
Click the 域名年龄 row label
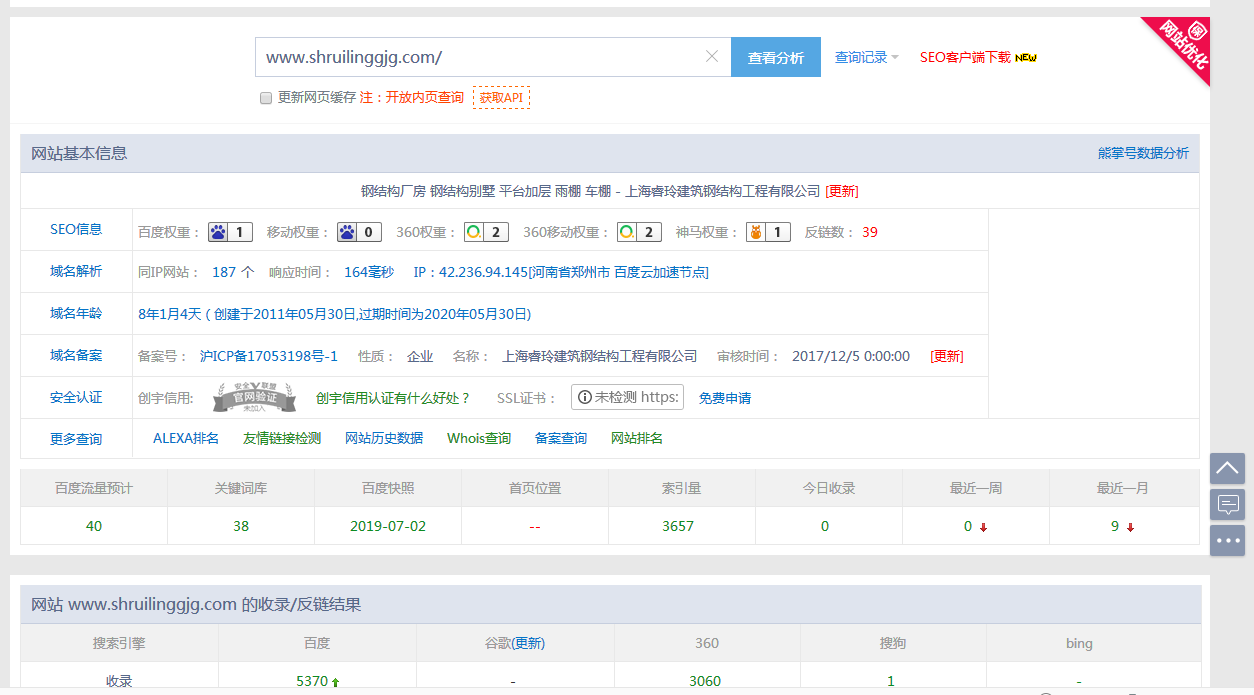click(x=76, y=313)
